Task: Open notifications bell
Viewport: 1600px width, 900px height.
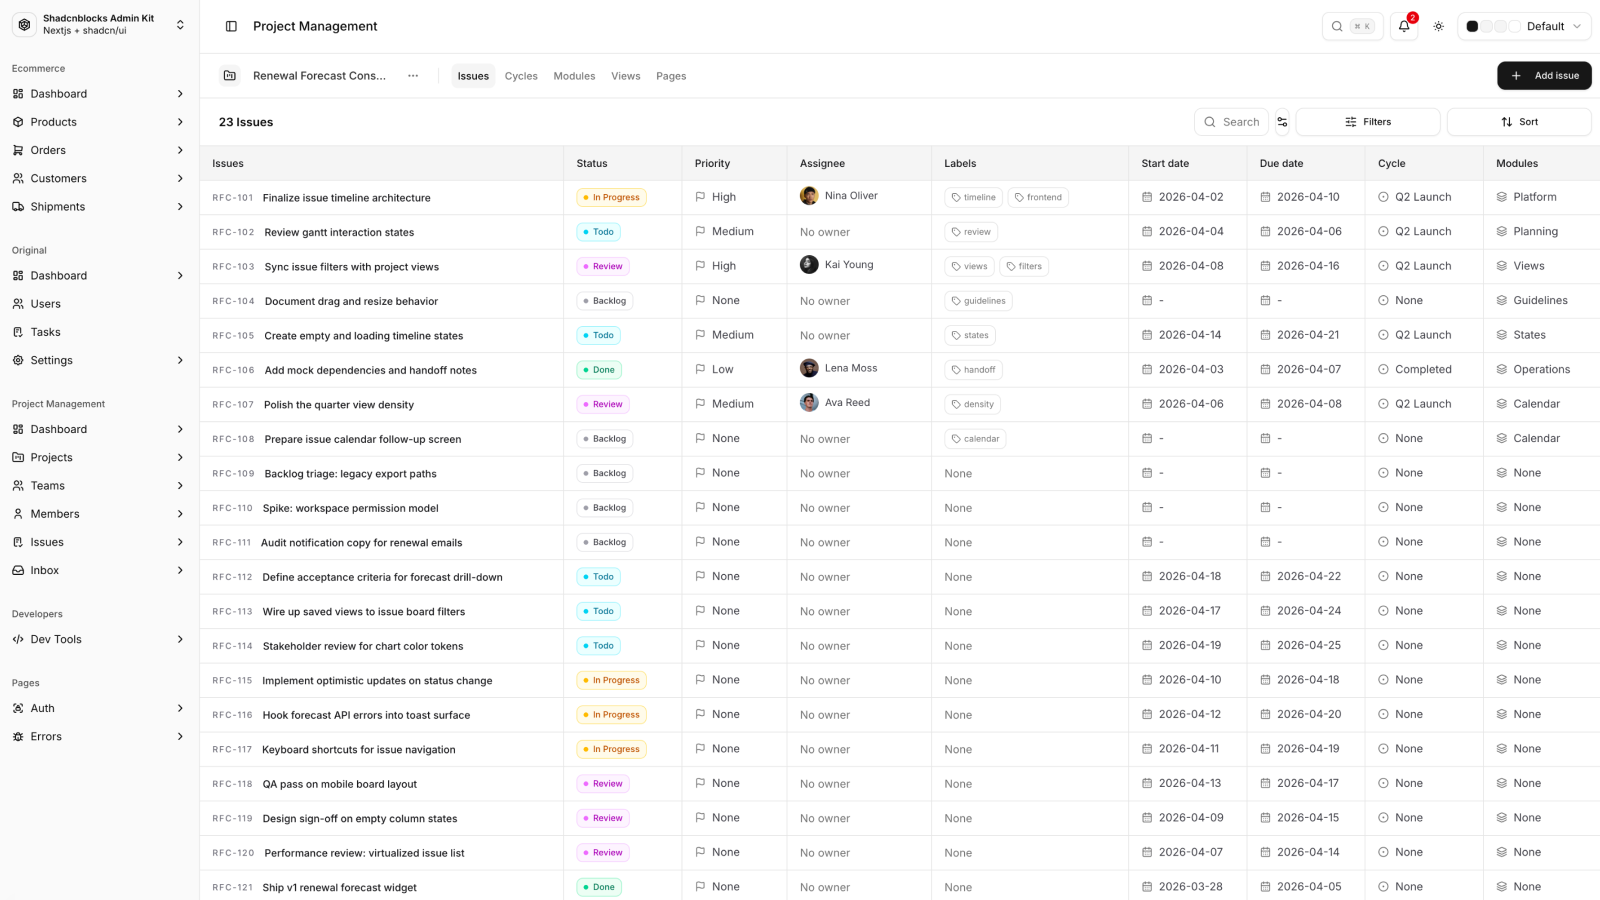Action: click(1404, 26)
